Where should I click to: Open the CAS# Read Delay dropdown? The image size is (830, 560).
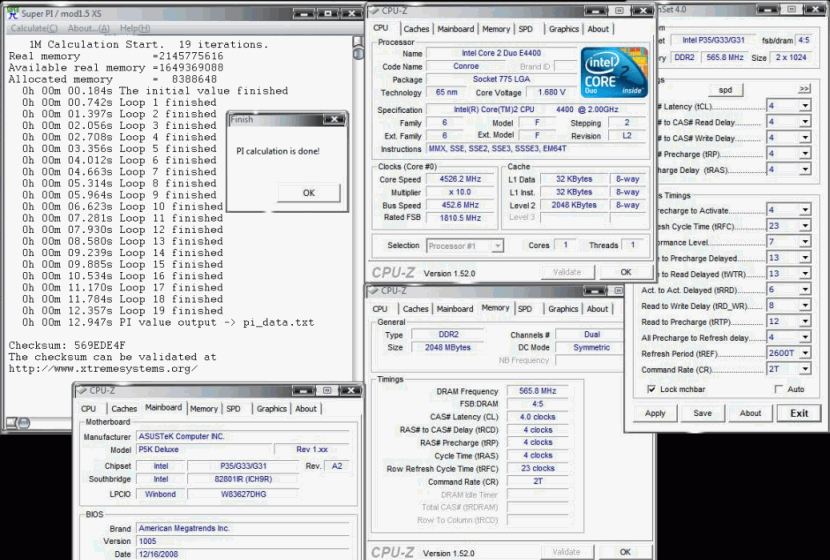coord(805,122)
